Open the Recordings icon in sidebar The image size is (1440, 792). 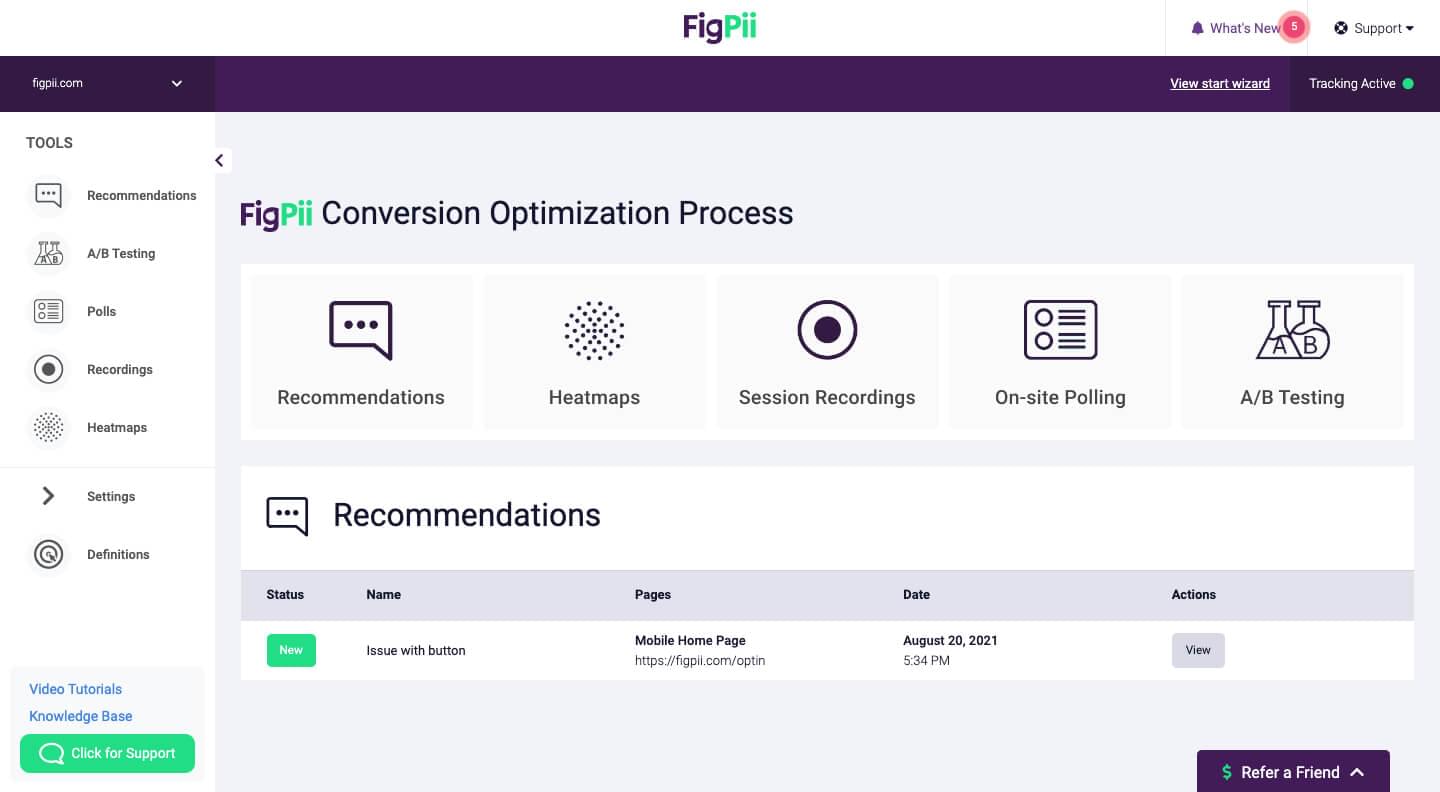[x=48, y=370]
